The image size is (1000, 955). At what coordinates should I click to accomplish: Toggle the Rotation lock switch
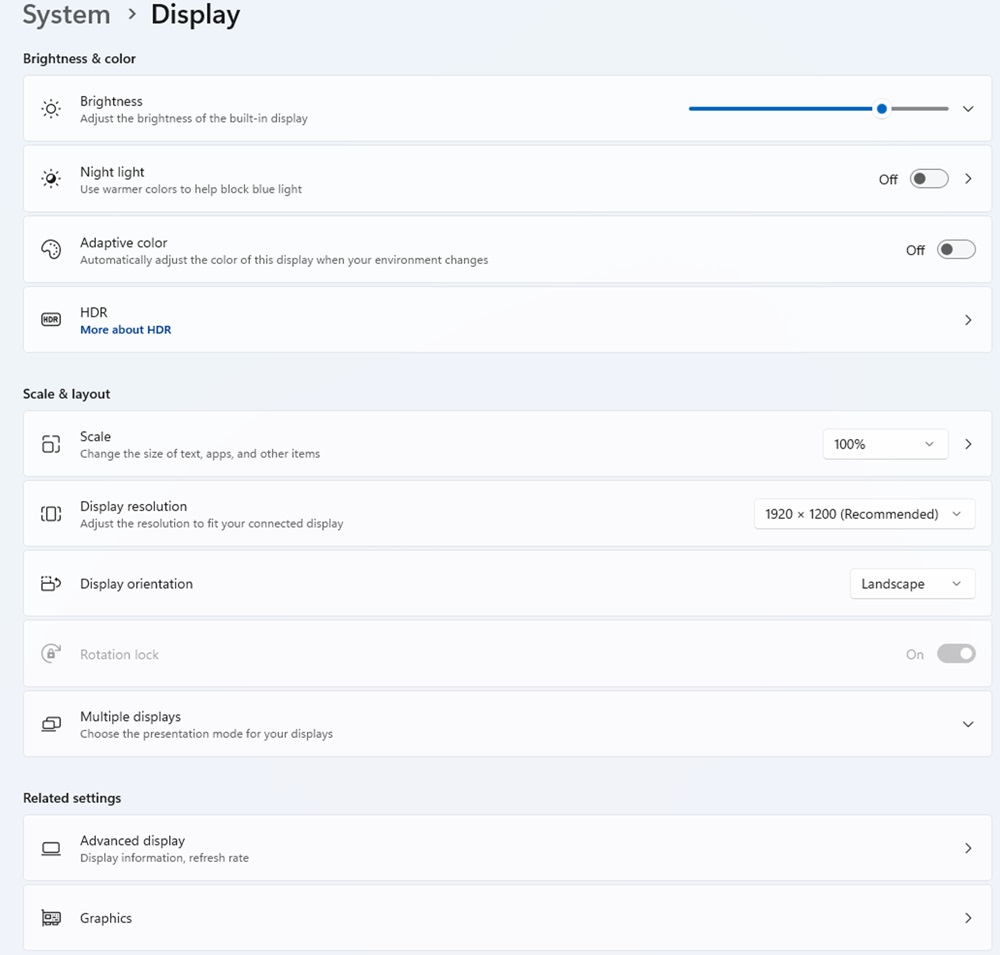(955, 654)
